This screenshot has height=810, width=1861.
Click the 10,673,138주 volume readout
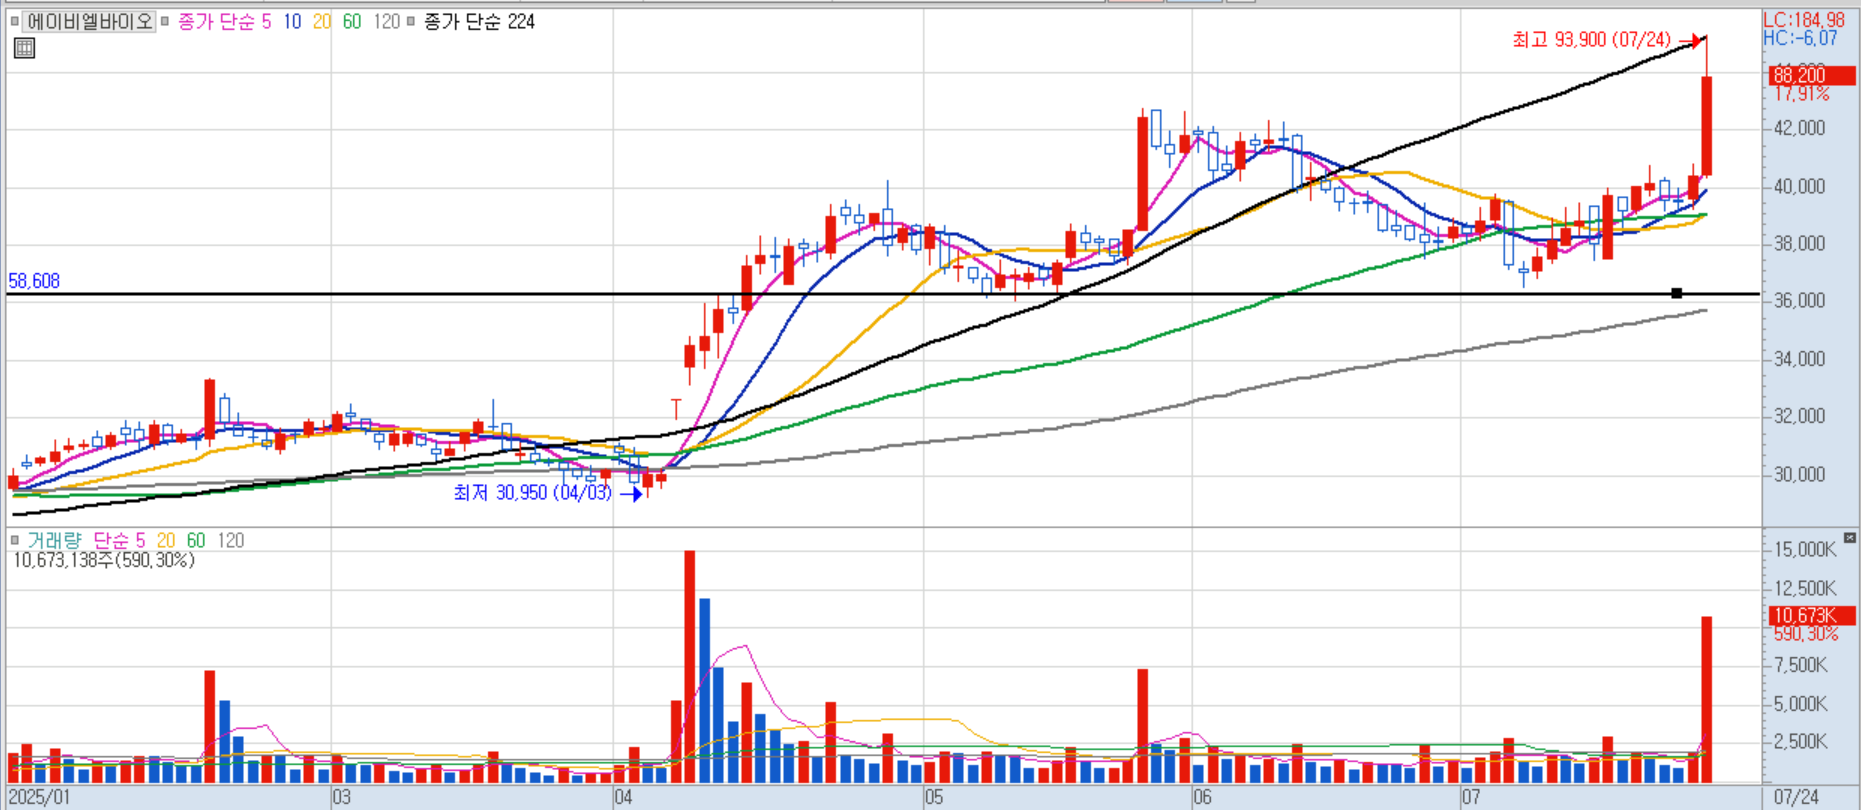click(x=104, y=560)
